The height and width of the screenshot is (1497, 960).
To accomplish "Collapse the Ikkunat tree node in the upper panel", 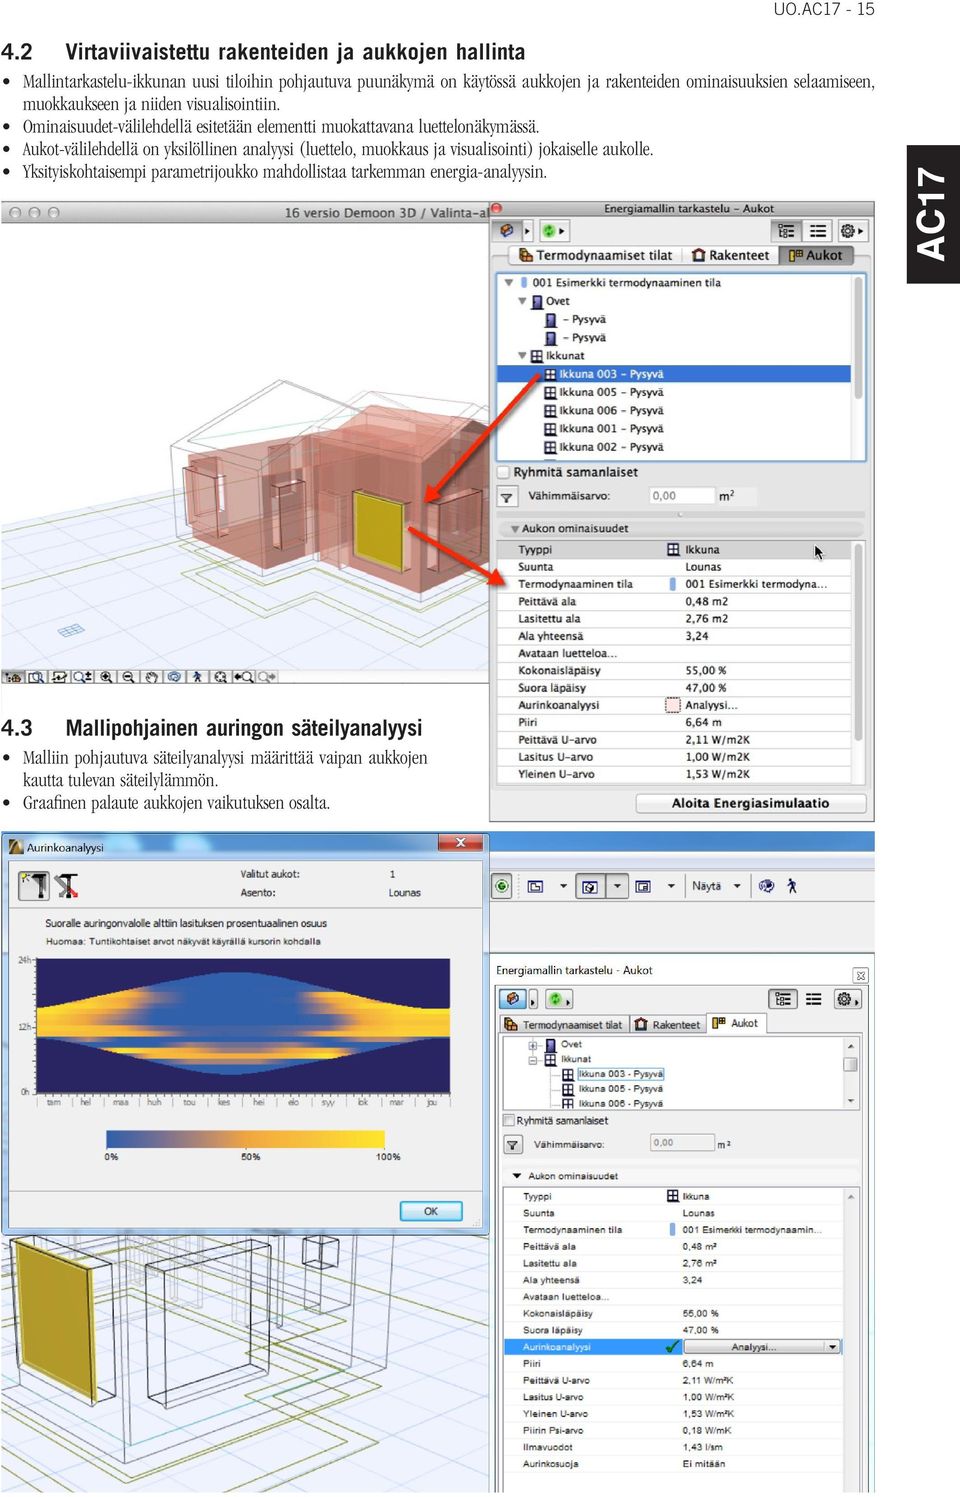I will click(x=522, y=356).
